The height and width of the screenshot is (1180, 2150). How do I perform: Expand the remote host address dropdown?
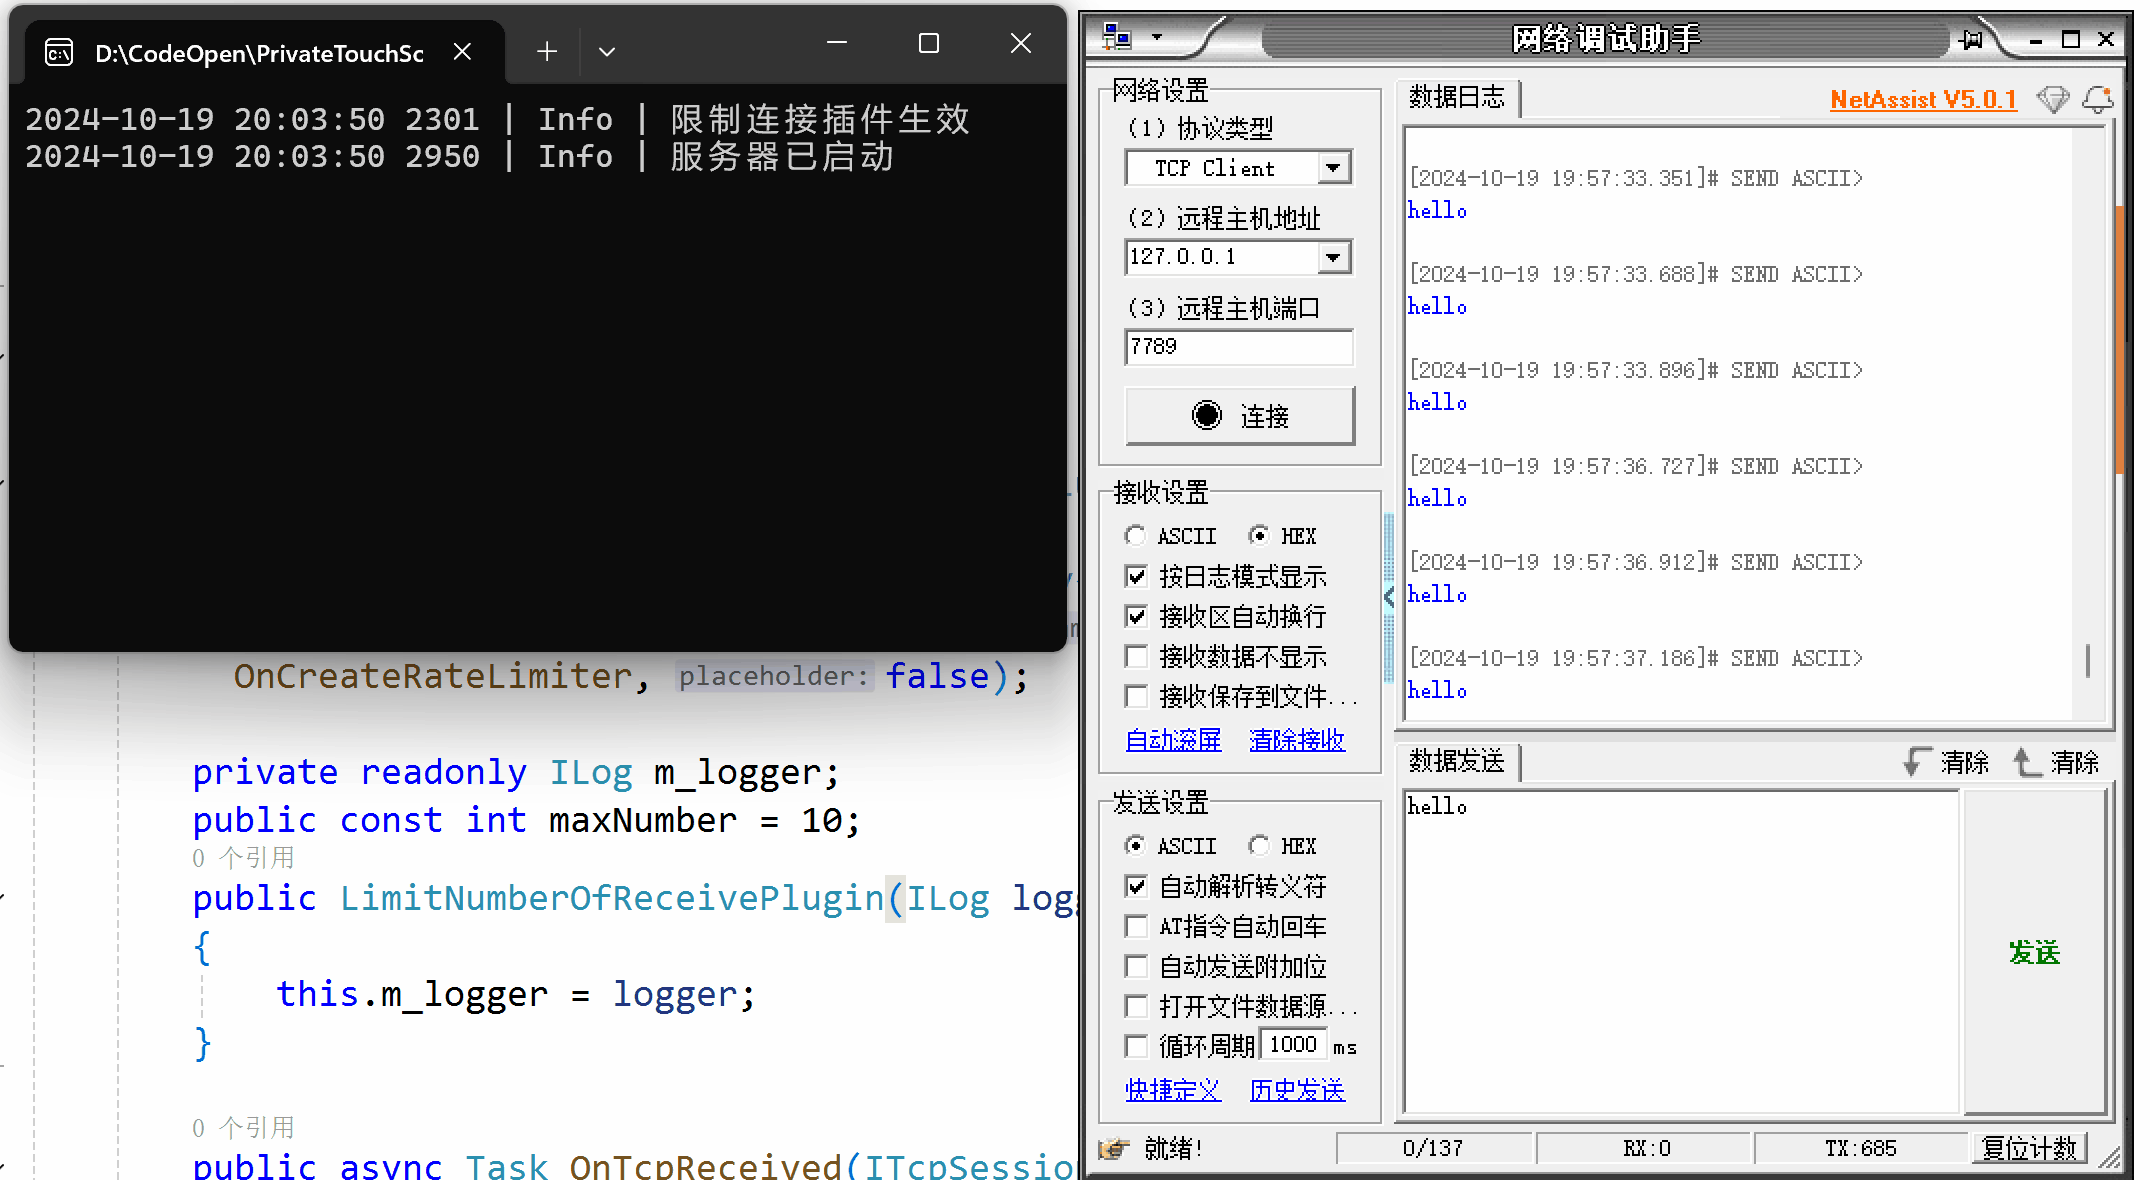(x=1333, y=257)
